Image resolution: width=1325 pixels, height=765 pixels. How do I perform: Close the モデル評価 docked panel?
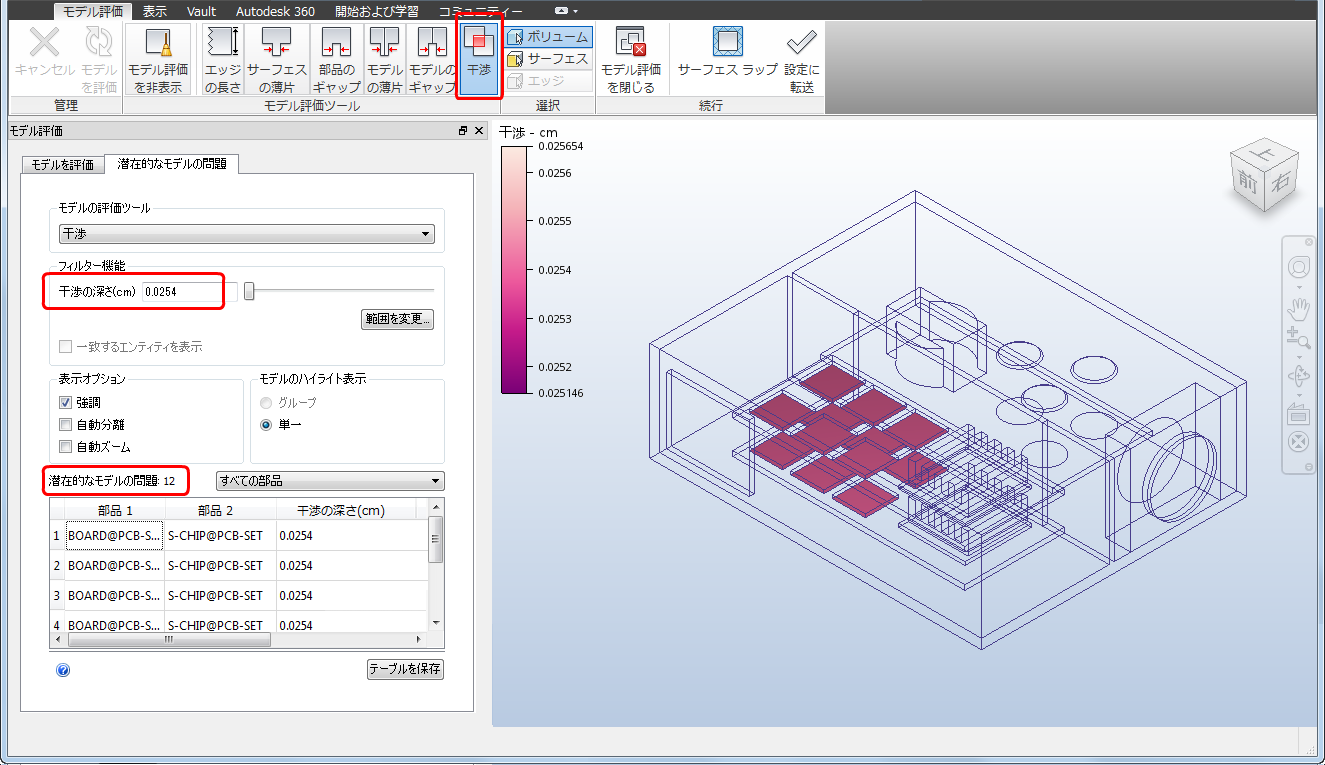(479, 131)
